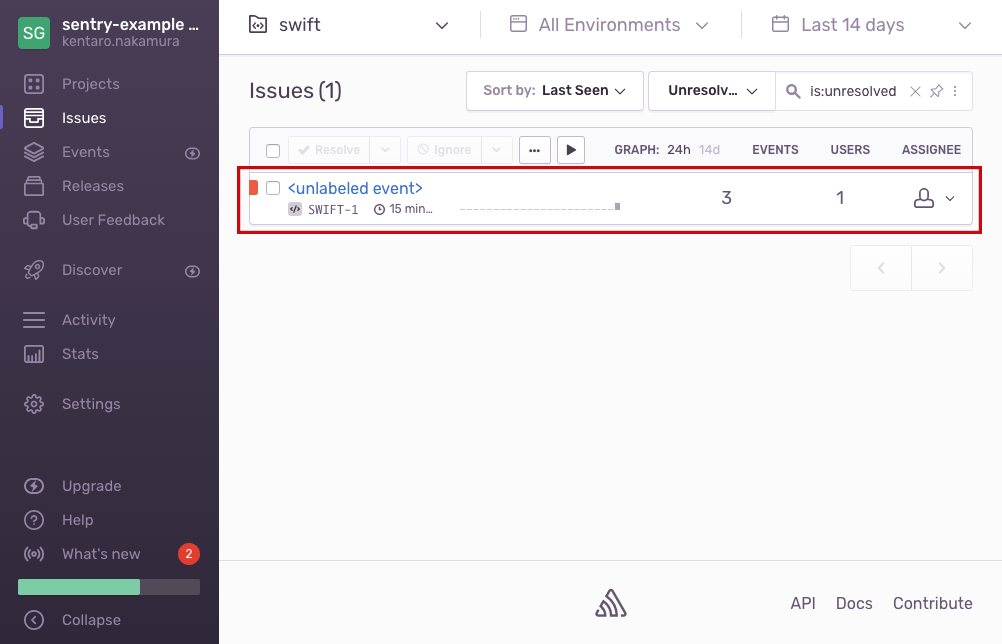Click the Upgrade lightning icon
This screenshot has width=1002, height=644.
point(34,486)
